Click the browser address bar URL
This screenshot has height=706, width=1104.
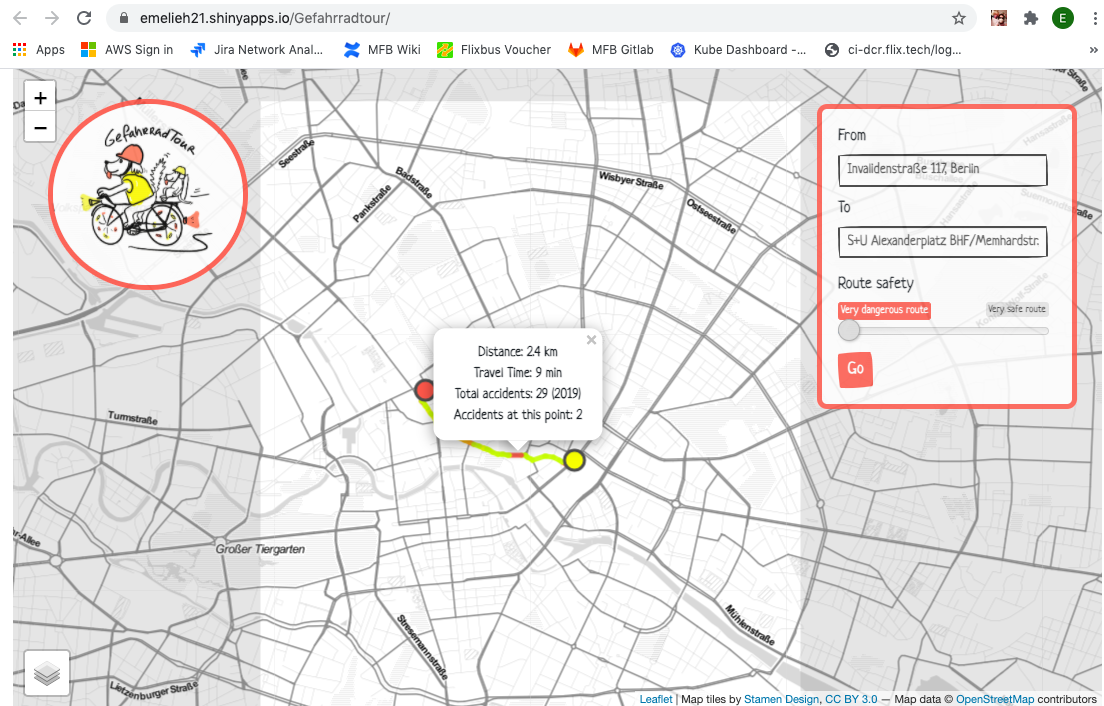tap(265, 18)
